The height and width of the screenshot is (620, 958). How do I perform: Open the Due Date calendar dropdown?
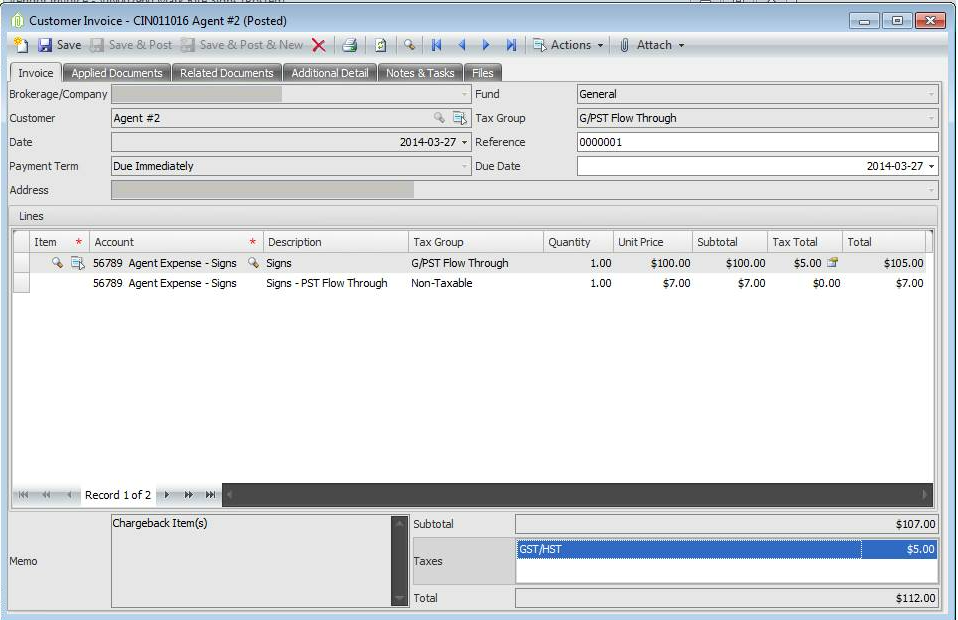[x=931, y=166]
